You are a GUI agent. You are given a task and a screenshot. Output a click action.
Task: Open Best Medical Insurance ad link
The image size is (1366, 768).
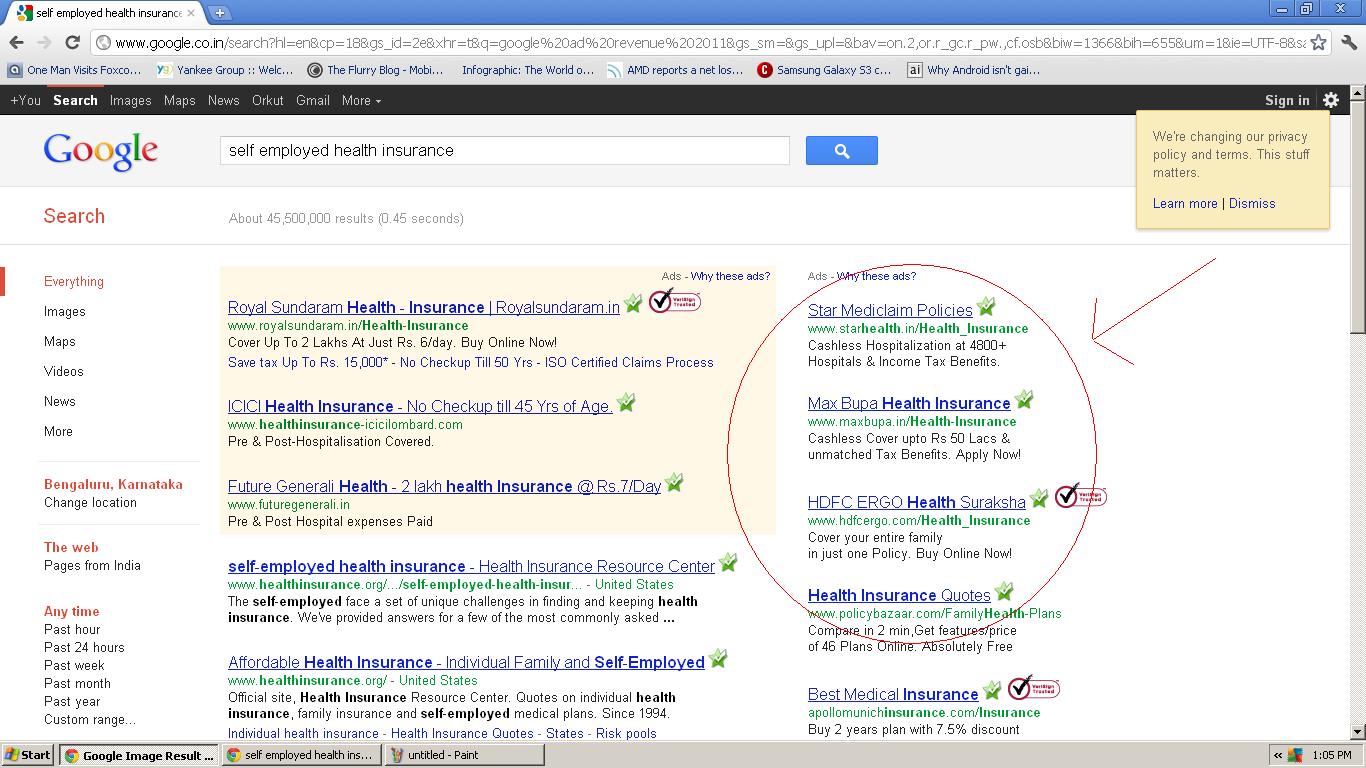pos(893,694)
